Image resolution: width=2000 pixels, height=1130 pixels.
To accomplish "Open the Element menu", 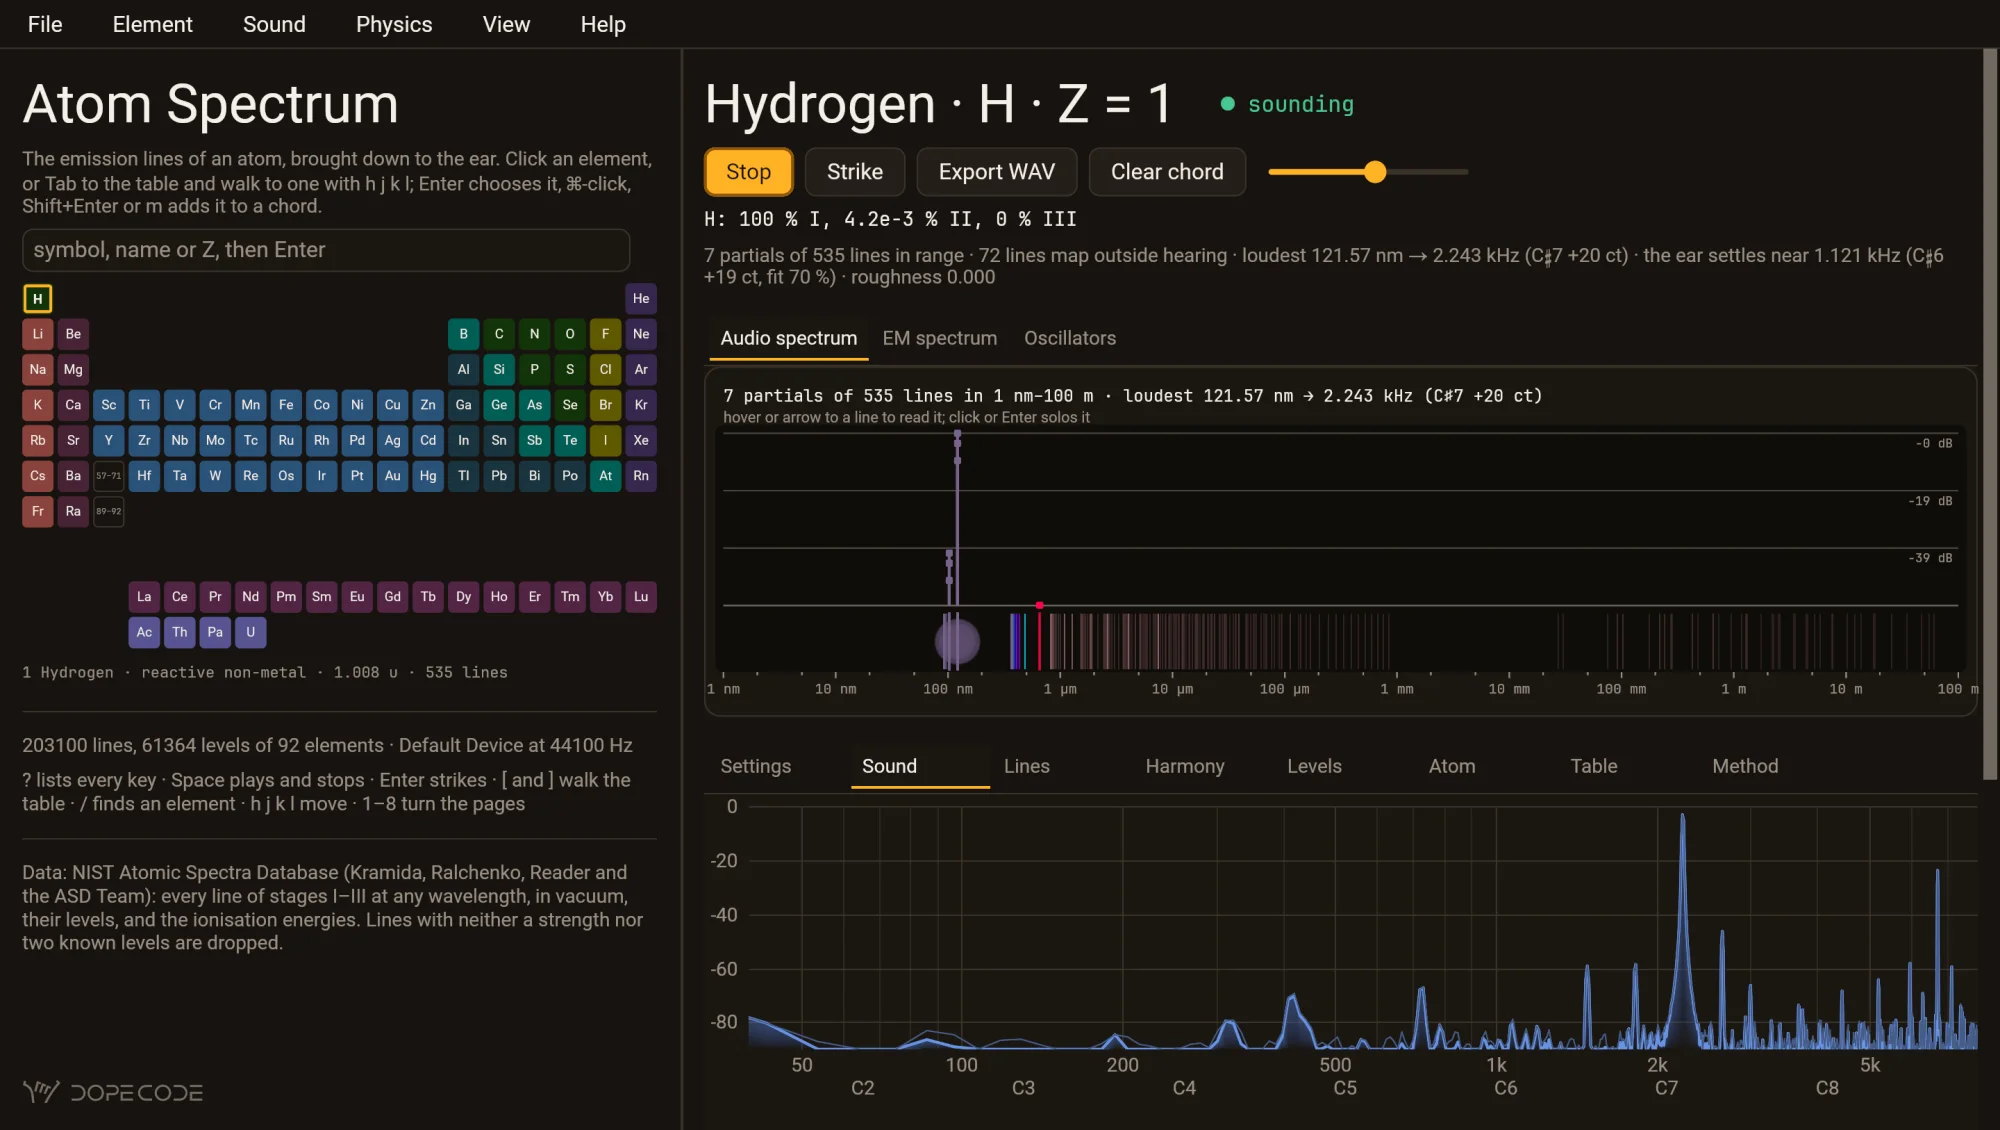I will pos(152,24).
